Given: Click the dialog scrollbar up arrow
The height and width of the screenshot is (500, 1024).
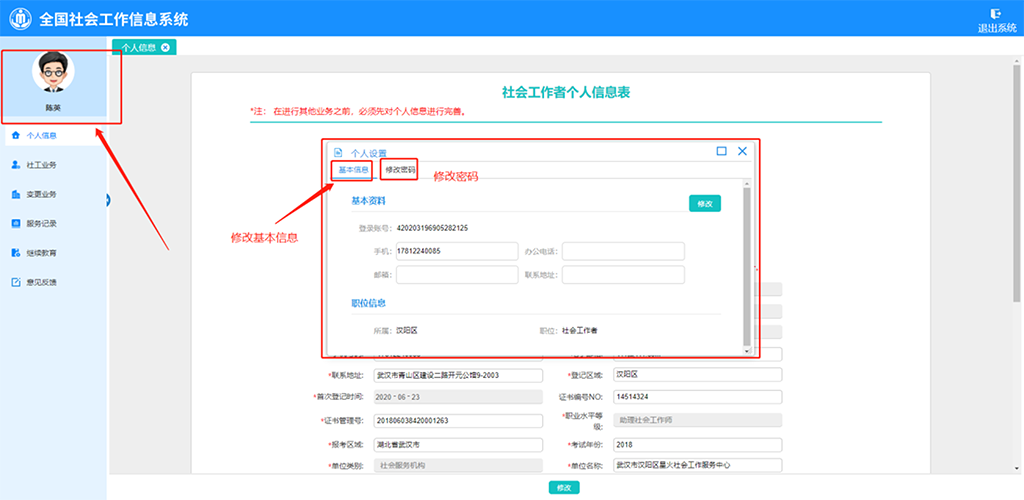Looking at the screenshot, I should click(x=747, y=183).
